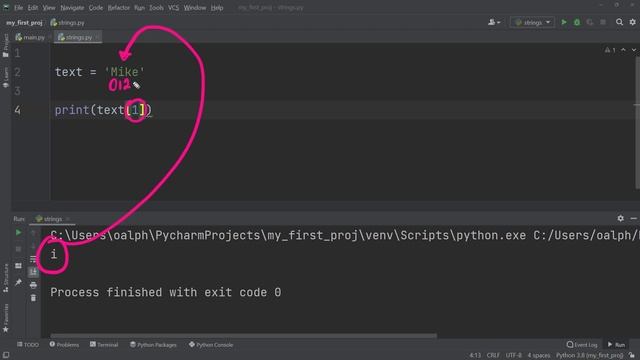Image resolution: width=640 pixels, height=360 pixels.
Task: Pin the Run tab with pin icon
Action: pyautogui.click(x=18, y=282)
